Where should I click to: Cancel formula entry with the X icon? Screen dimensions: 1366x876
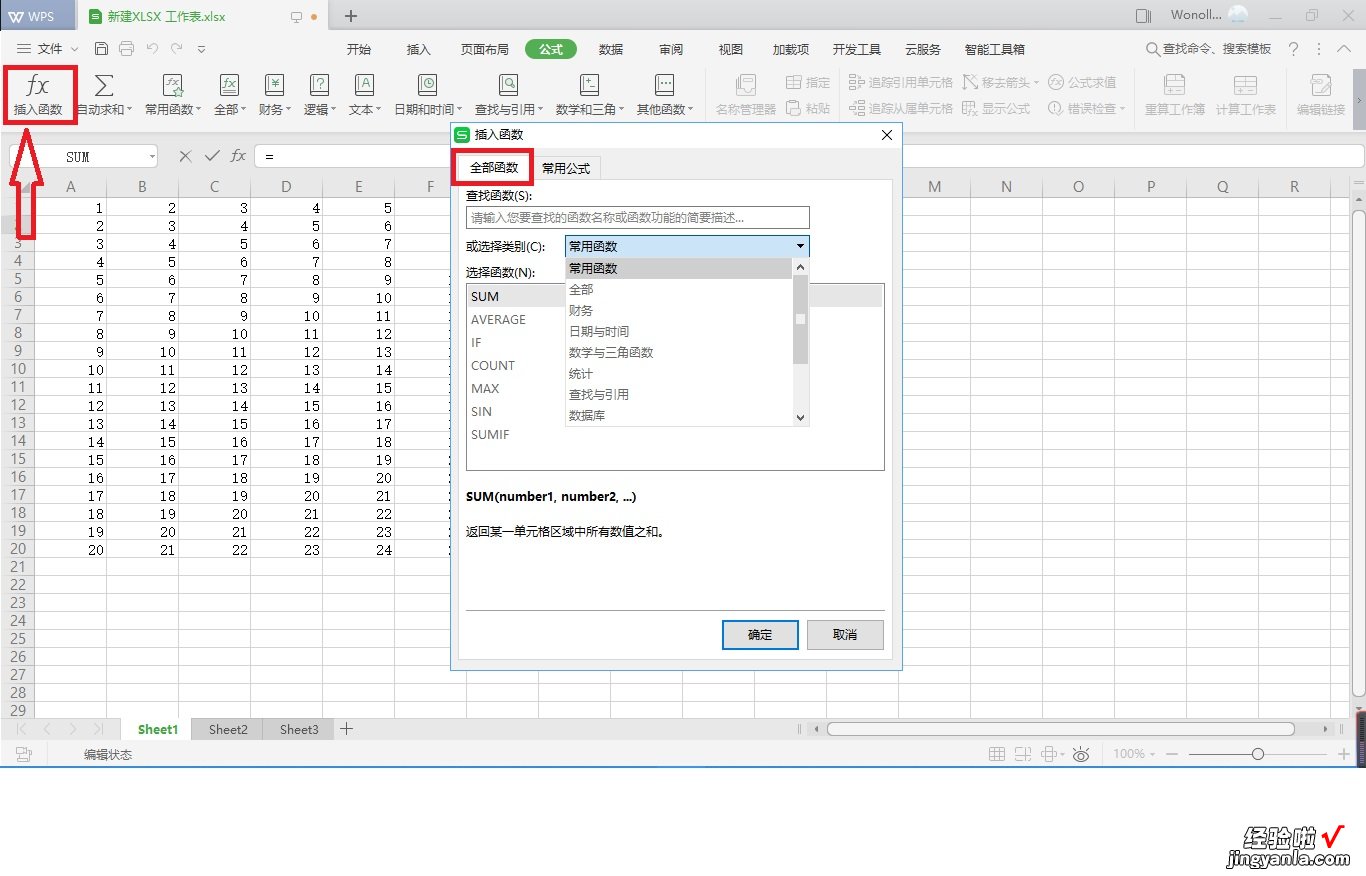(x=185, y=156)
